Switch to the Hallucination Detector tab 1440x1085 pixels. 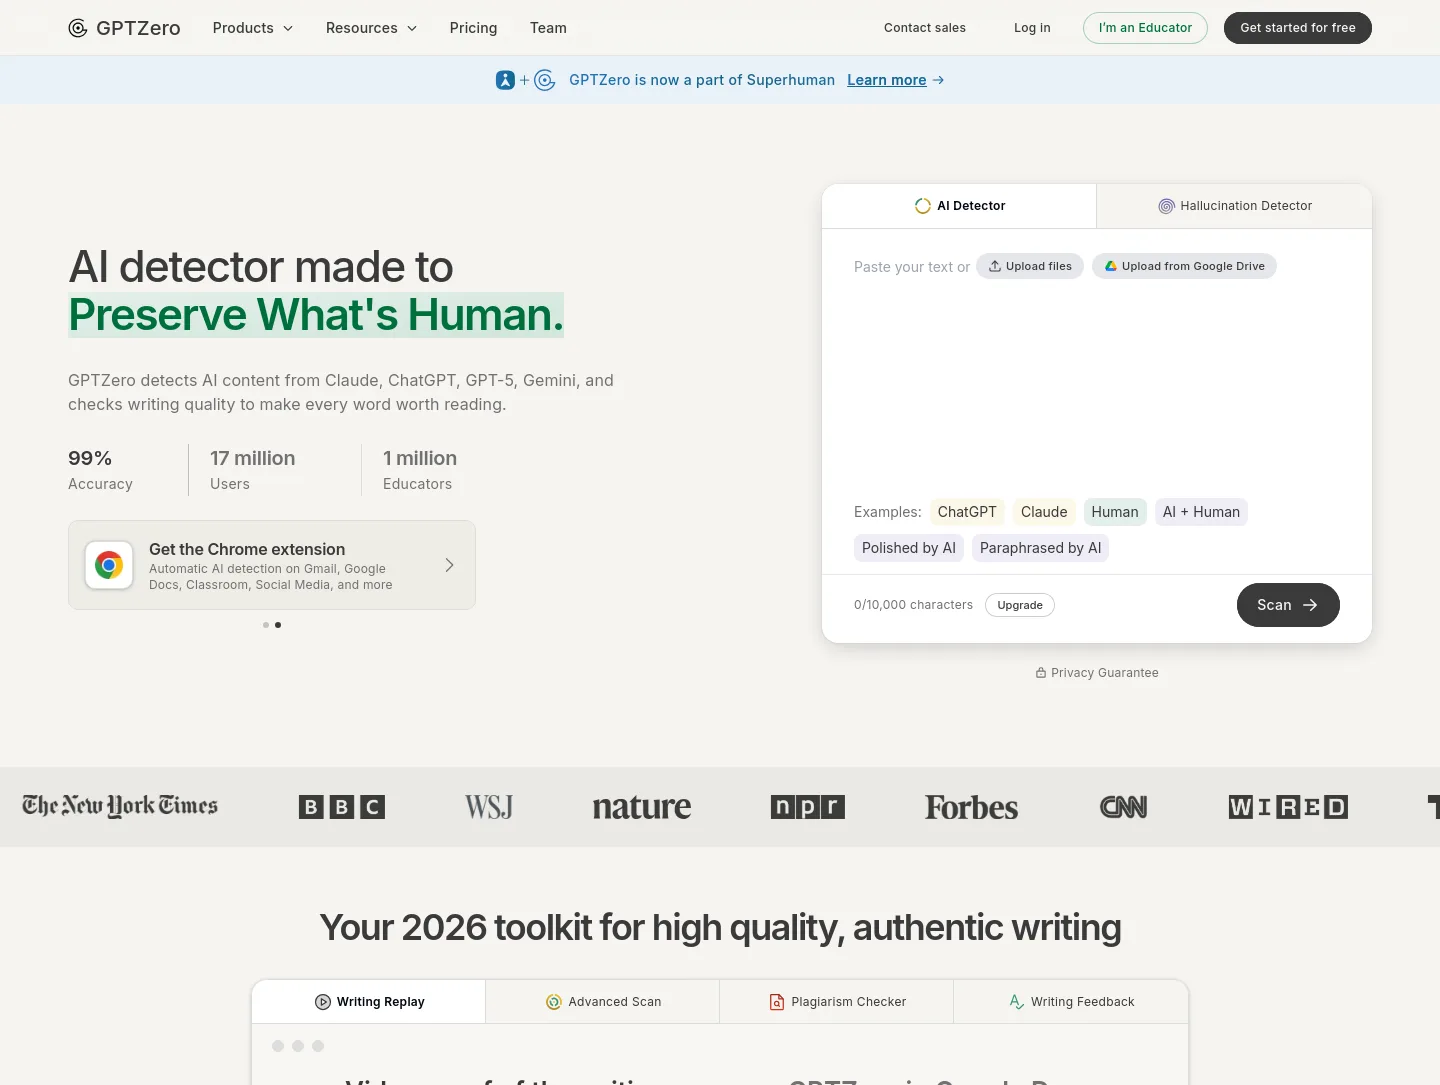(1234, 206)
